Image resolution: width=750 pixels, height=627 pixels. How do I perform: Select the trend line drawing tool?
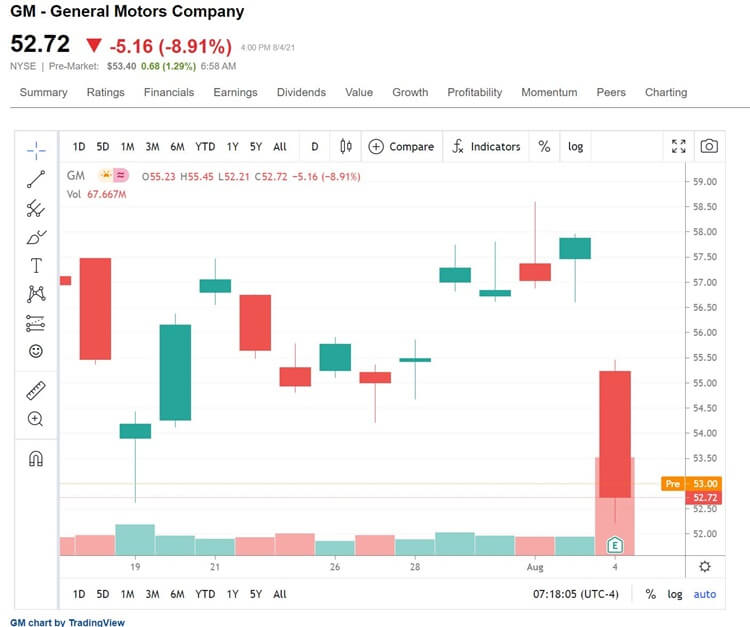tap(36, 179)
